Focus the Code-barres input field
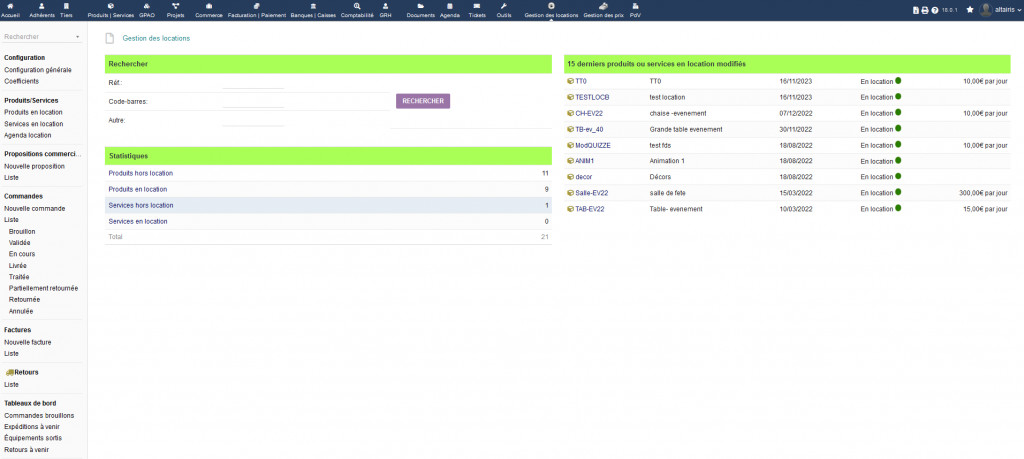 click(253, 101)
